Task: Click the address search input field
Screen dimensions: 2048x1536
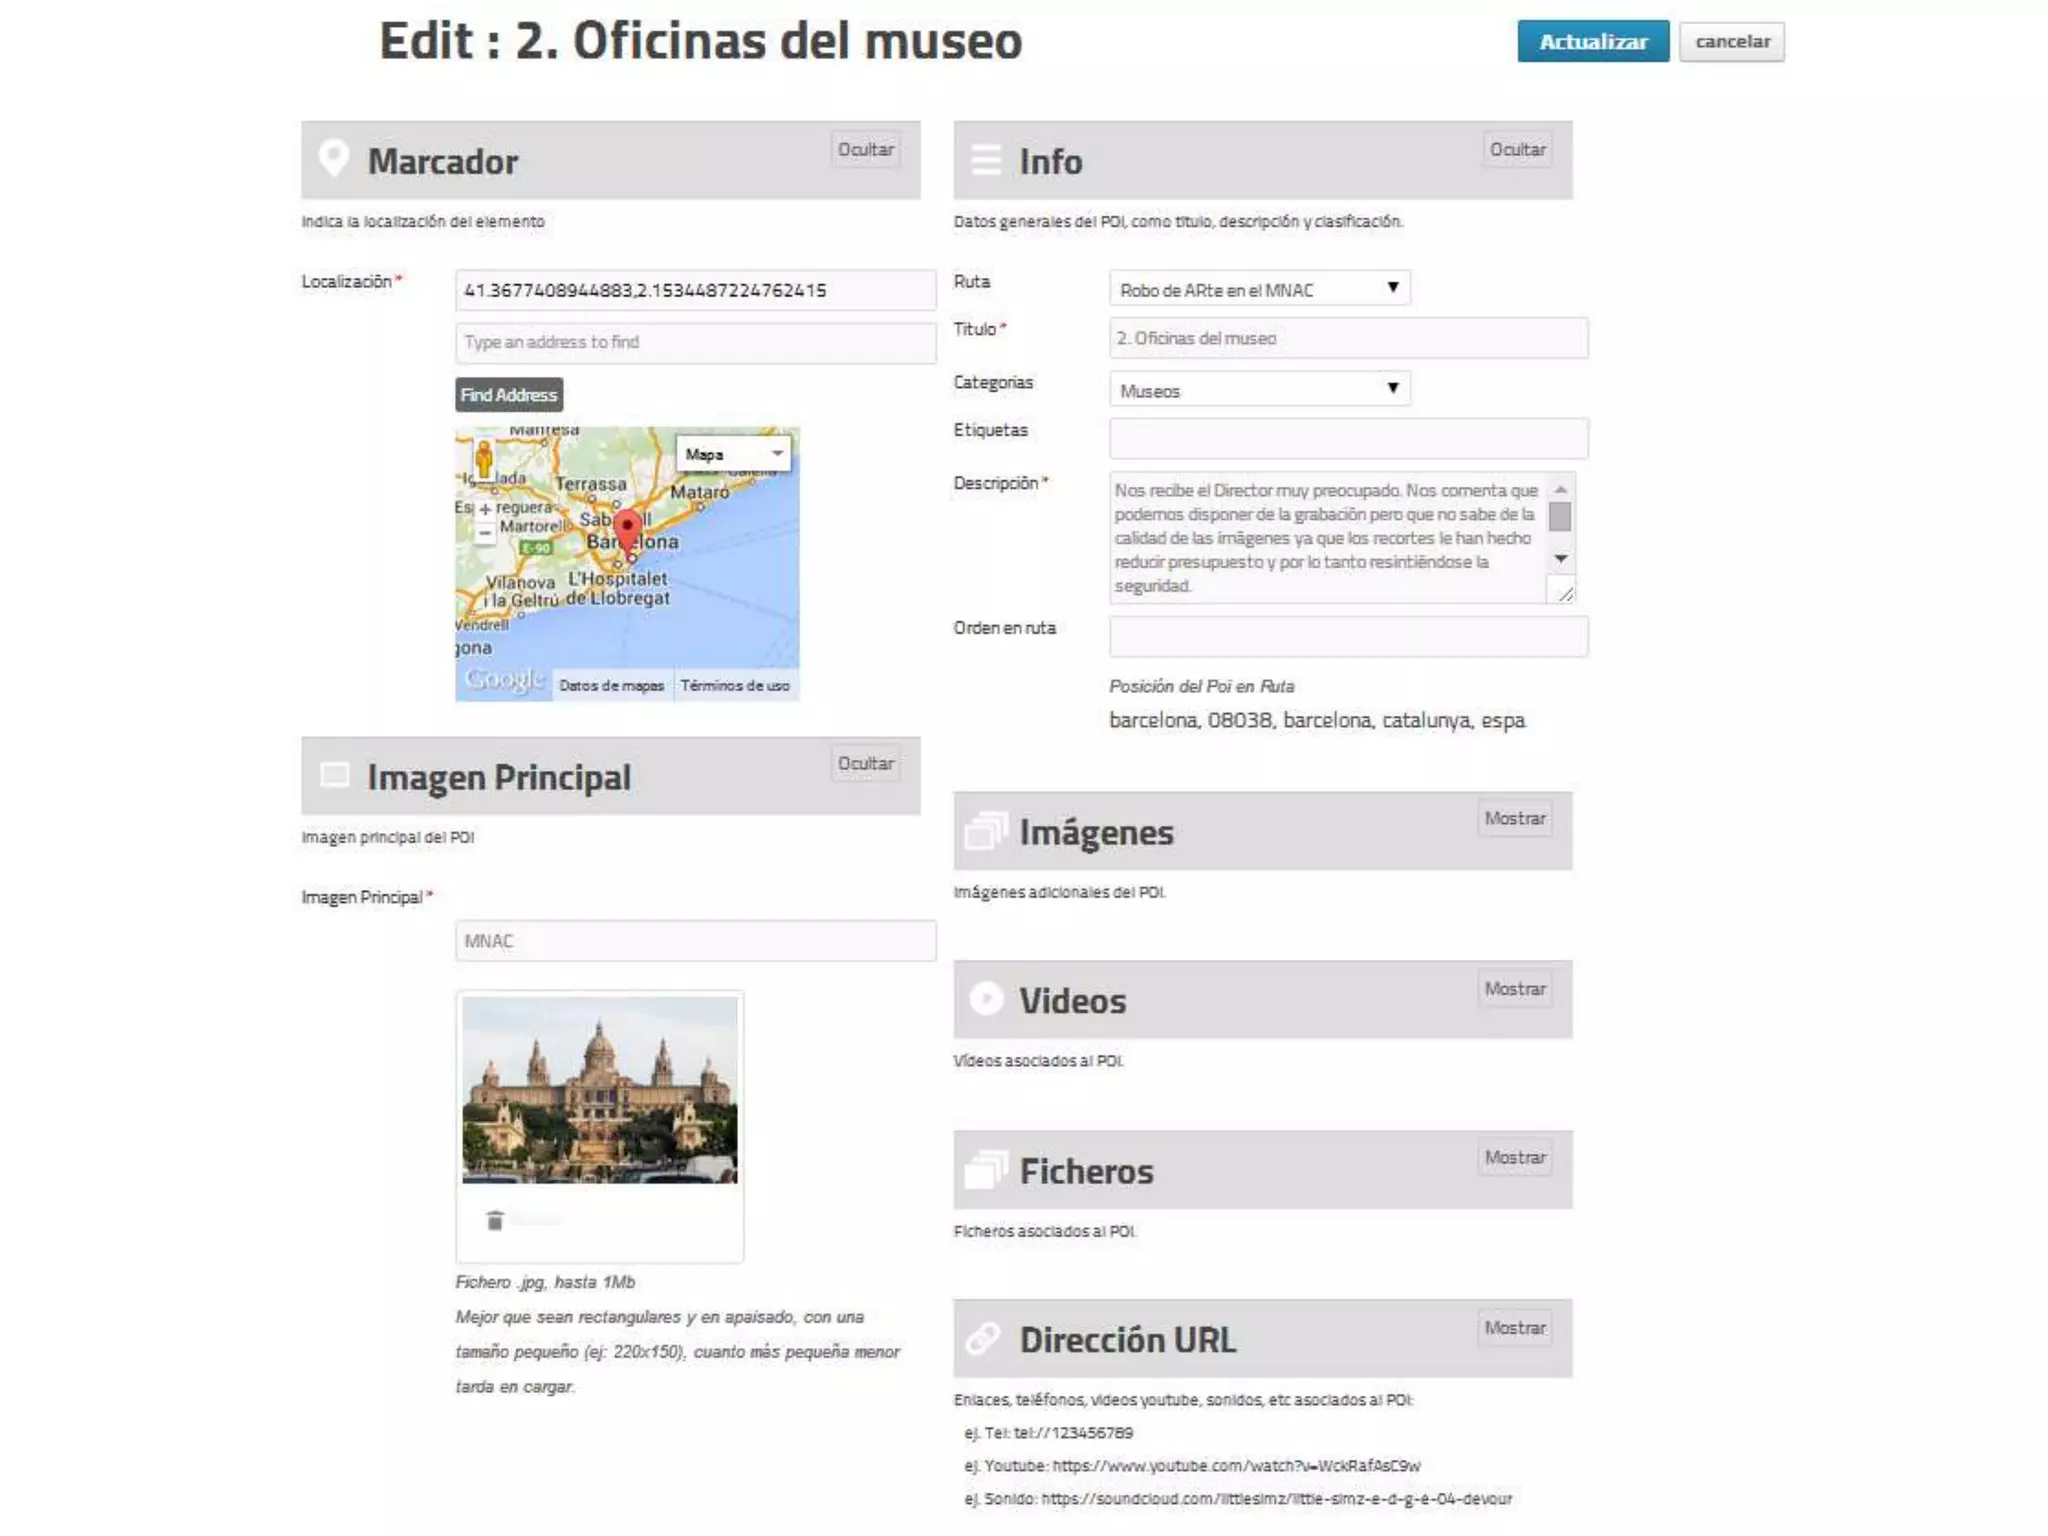Action: pos(695,343)
